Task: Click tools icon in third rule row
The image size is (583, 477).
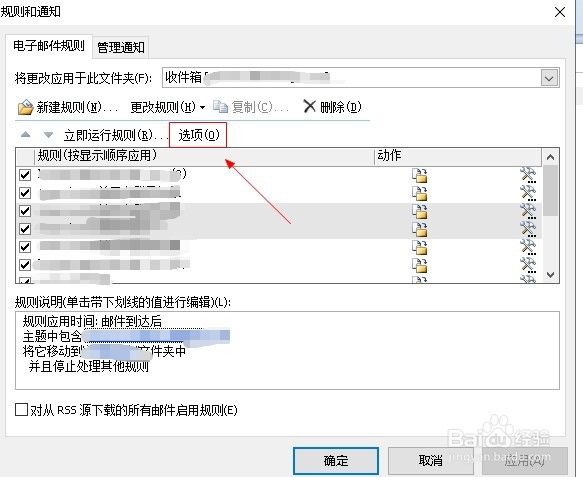Action: (528, 211)
